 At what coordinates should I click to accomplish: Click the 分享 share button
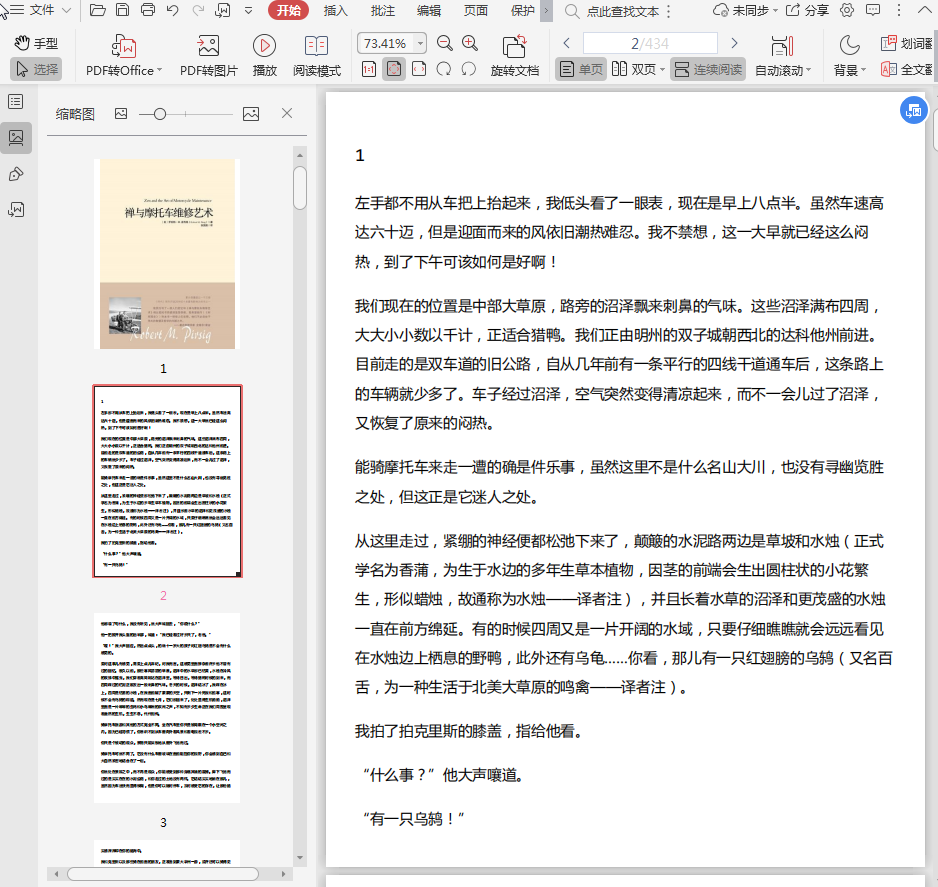point(808,11)
